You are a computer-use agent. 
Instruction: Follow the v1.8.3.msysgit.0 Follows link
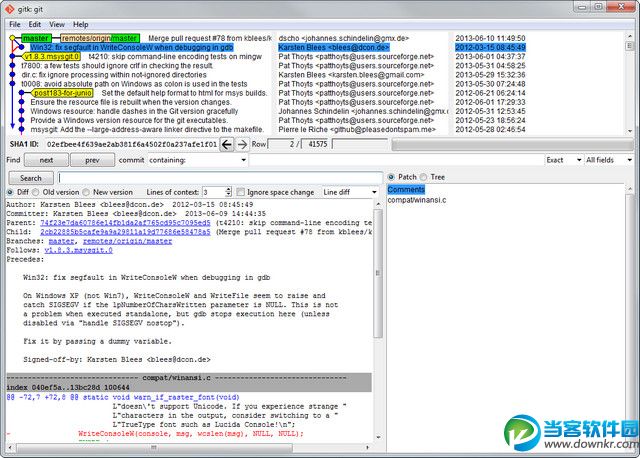coord(78,250)
